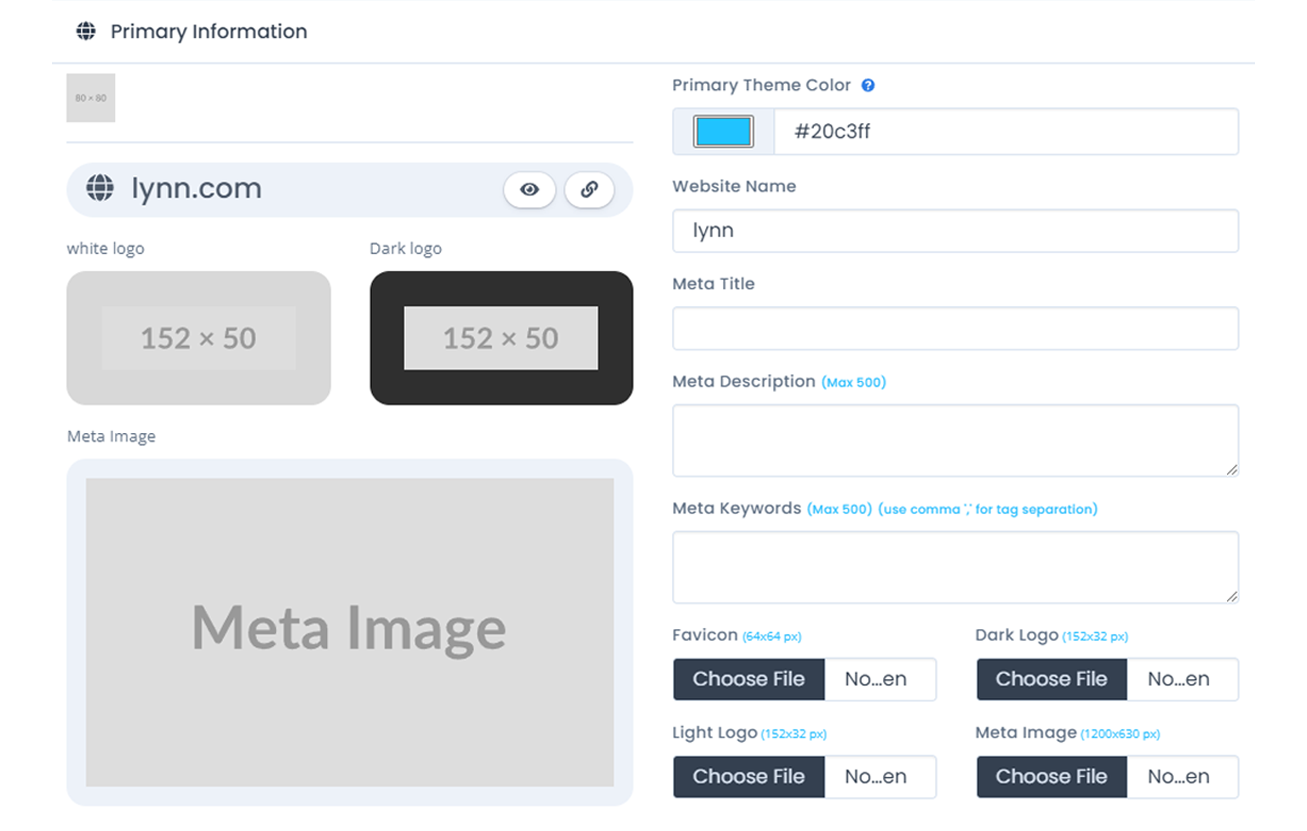This screenshot has width=1307, height=831.
Task: Click the comma tag separation hint
Action: point(988,509)
